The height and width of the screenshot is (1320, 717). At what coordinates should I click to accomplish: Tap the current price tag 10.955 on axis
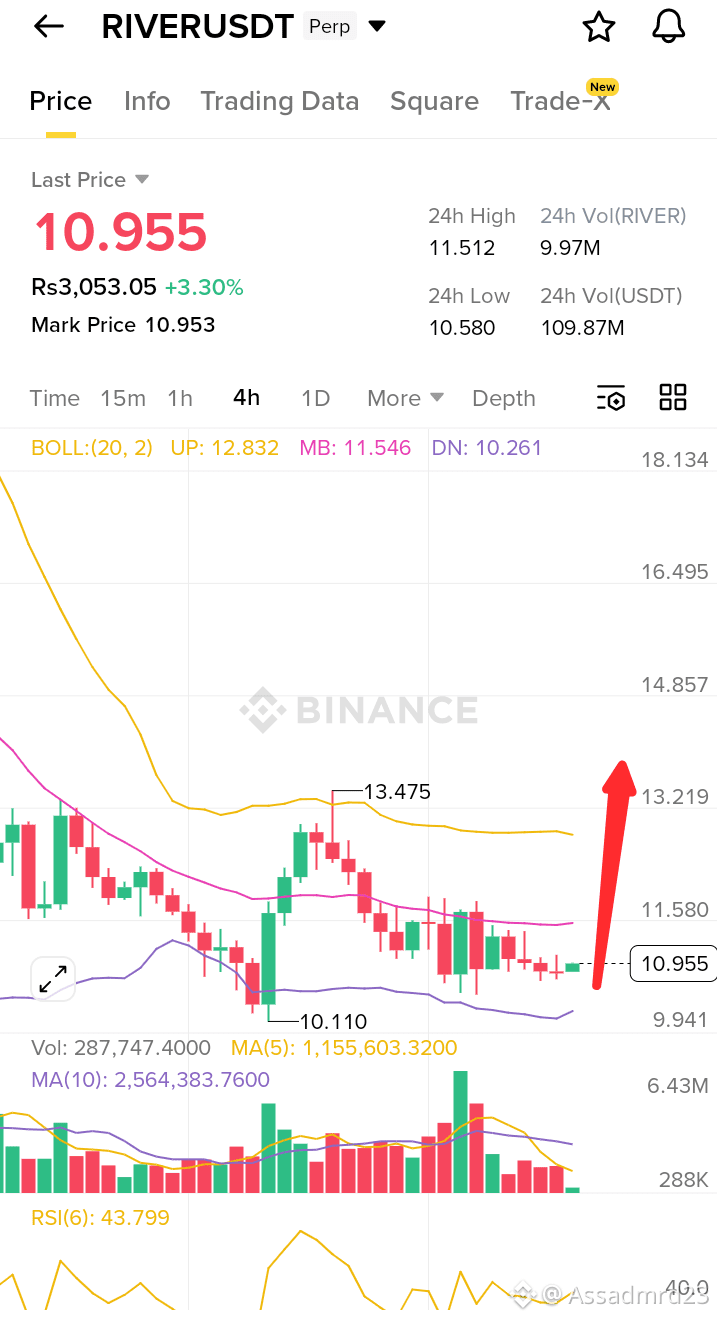[674, 964]
